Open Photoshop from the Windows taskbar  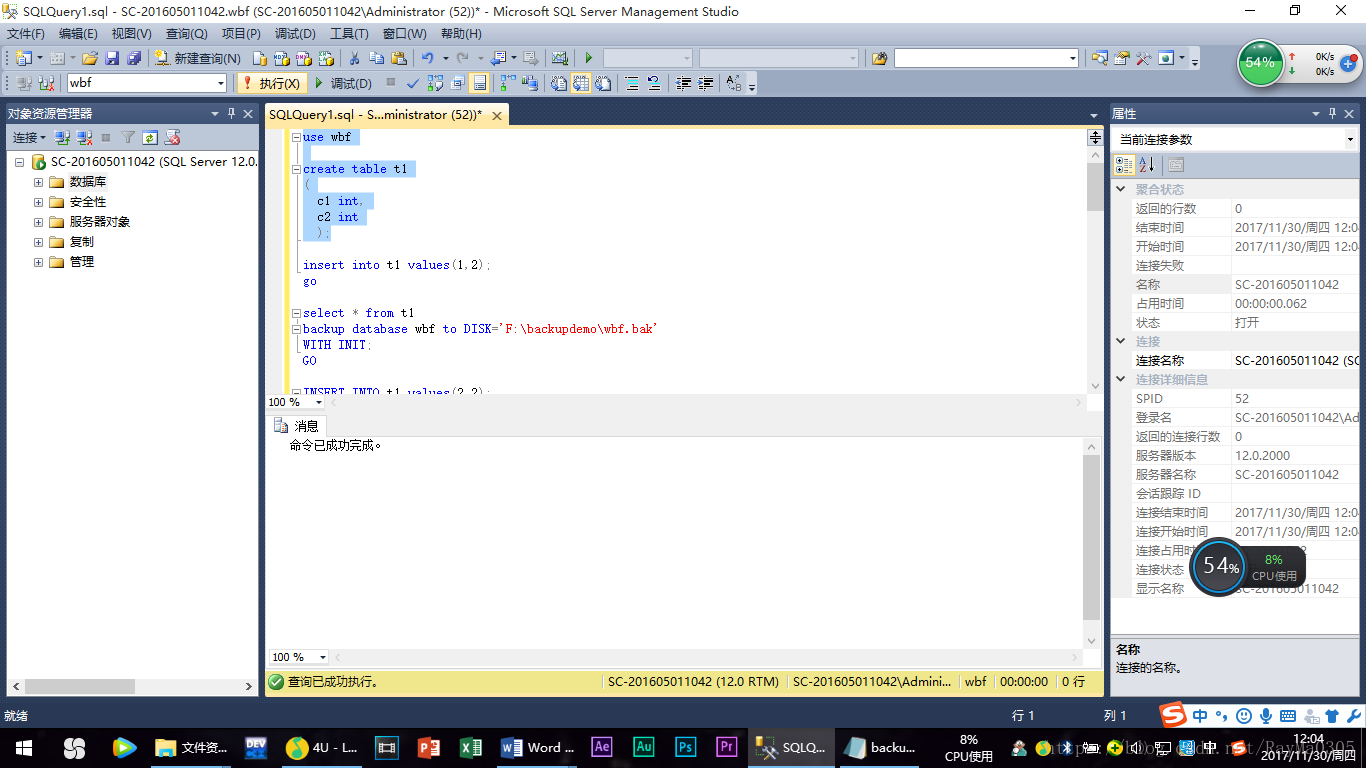coord(685,747)
